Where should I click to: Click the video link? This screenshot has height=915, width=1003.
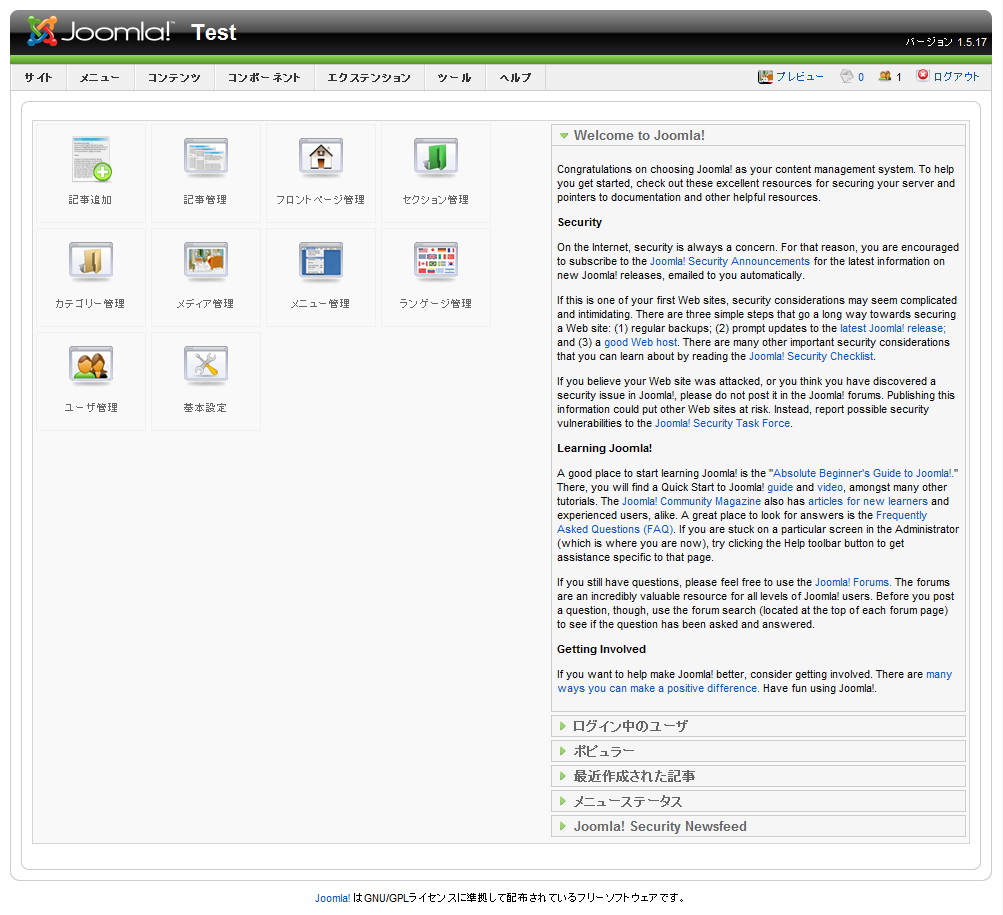pos(830,487)
